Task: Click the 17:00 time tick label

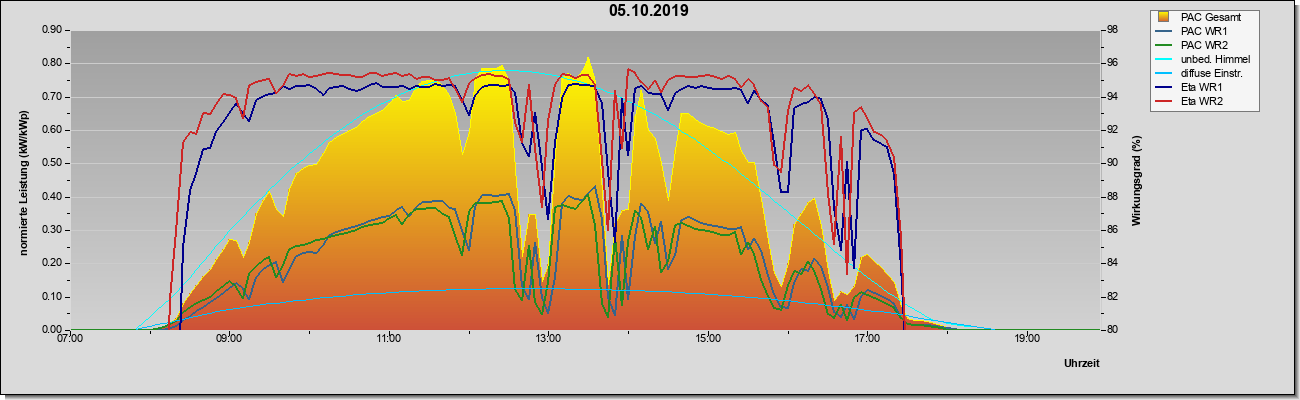Action: 867,338
